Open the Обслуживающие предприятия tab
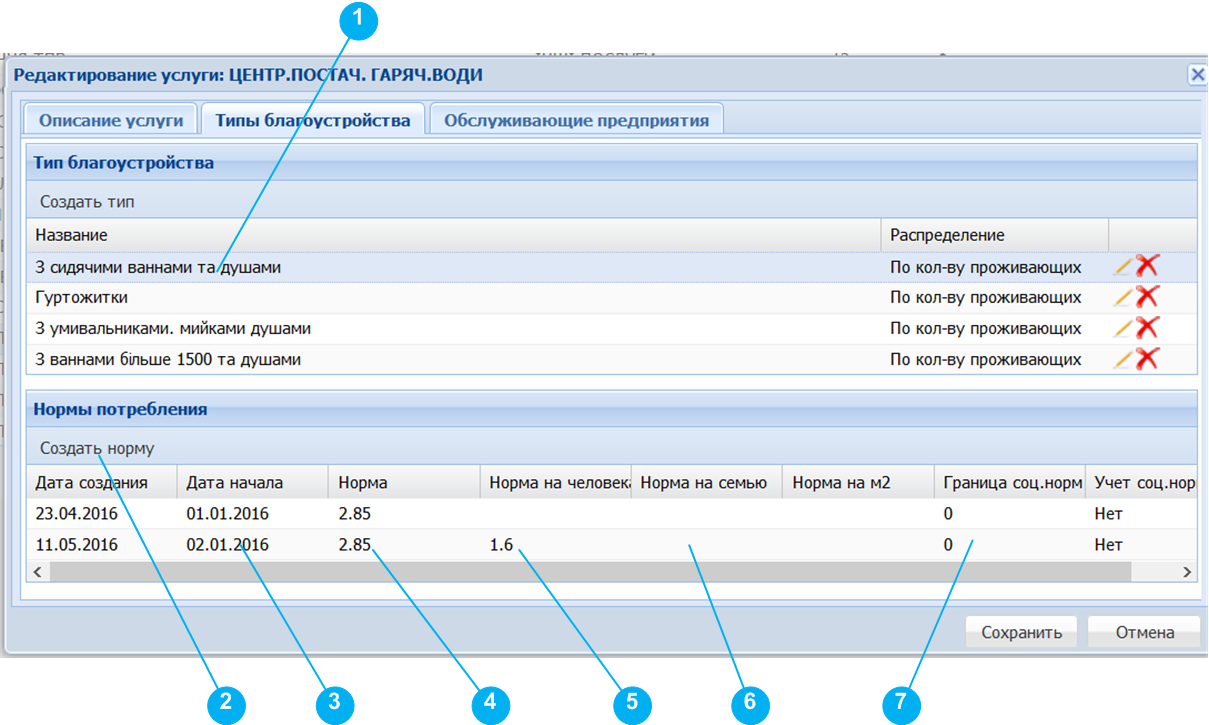The image size is (1209, 725). point(577,120)
